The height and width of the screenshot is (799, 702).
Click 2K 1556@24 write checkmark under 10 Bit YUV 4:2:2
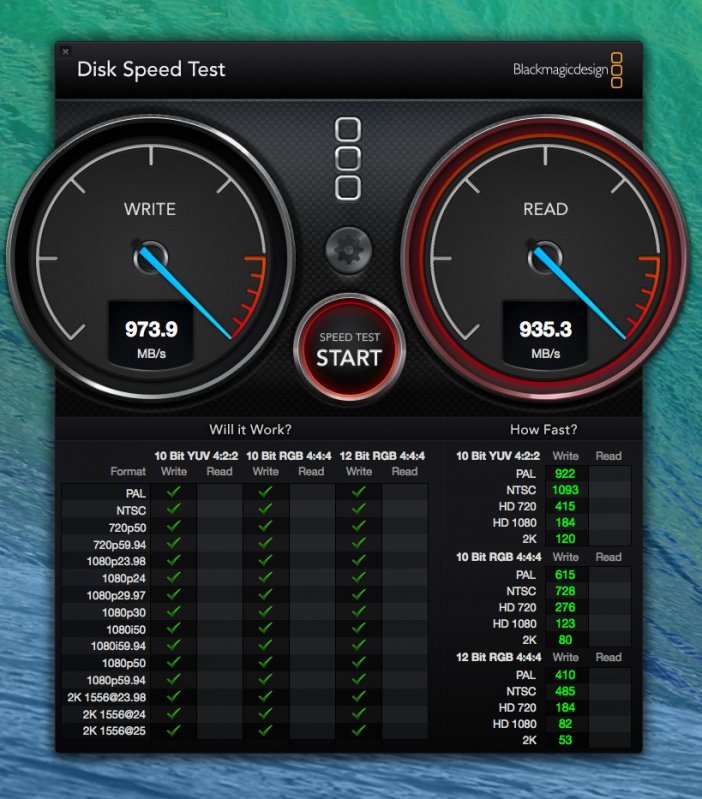[174, 713]
